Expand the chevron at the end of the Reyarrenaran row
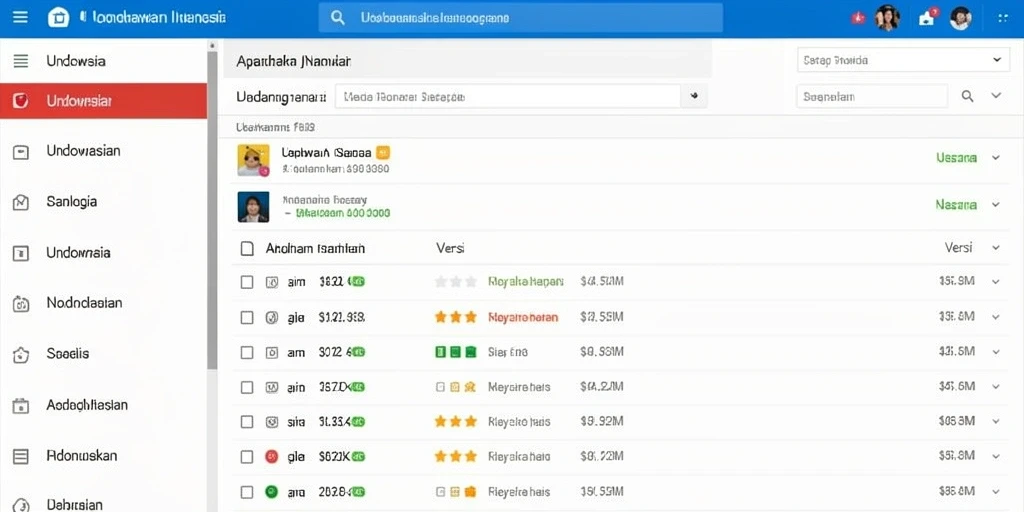 996,317
